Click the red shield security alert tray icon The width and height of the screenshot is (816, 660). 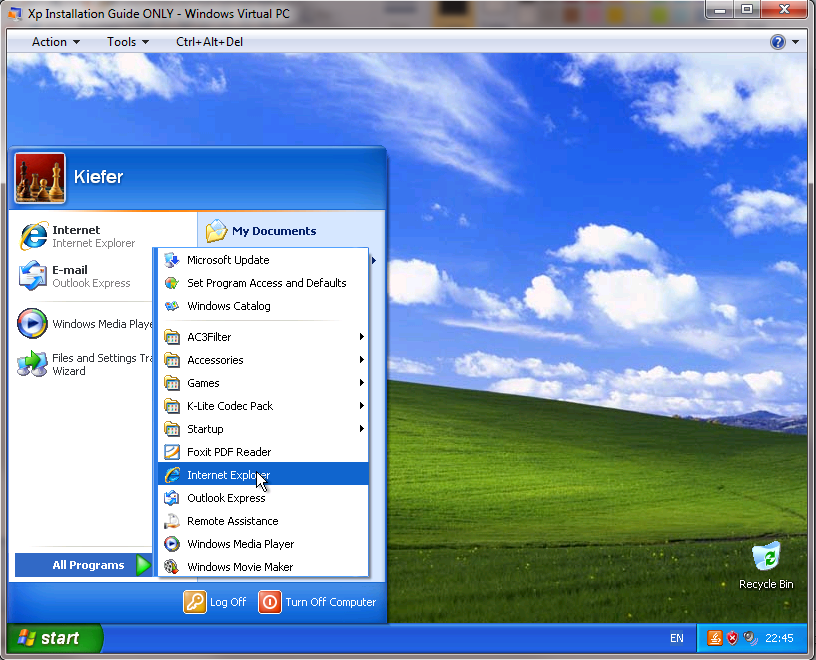[x=732, y=638]
